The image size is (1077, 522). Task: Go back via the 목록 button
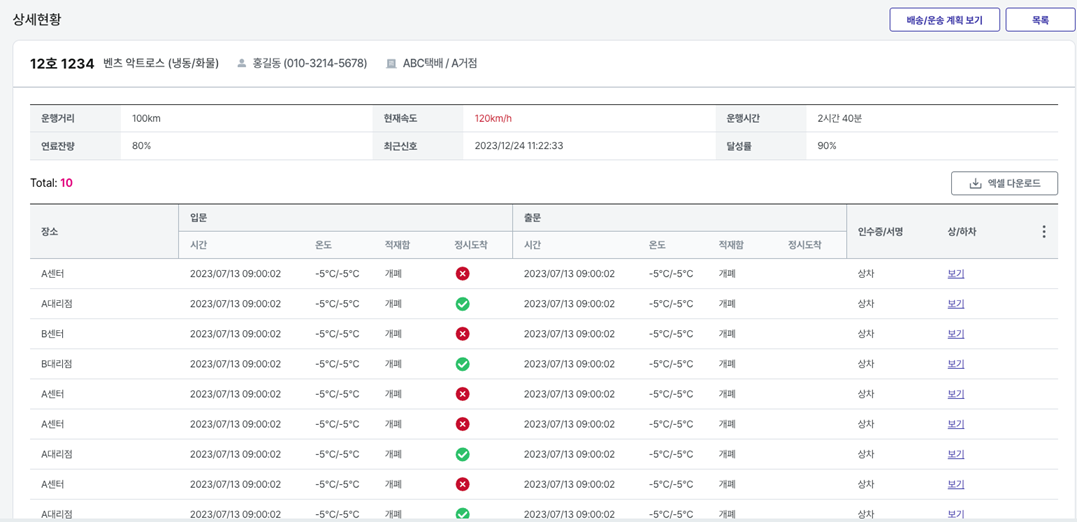coord(1040,20)
